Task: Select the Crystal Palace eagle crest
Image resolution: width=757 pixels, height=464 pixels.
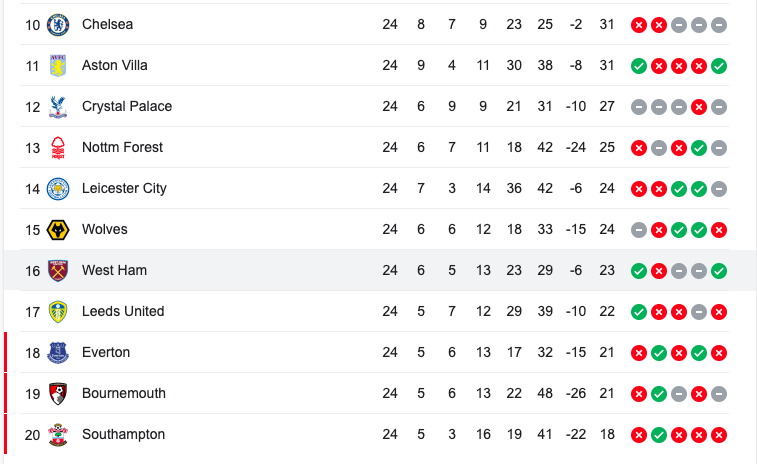Action: point(58,107)
